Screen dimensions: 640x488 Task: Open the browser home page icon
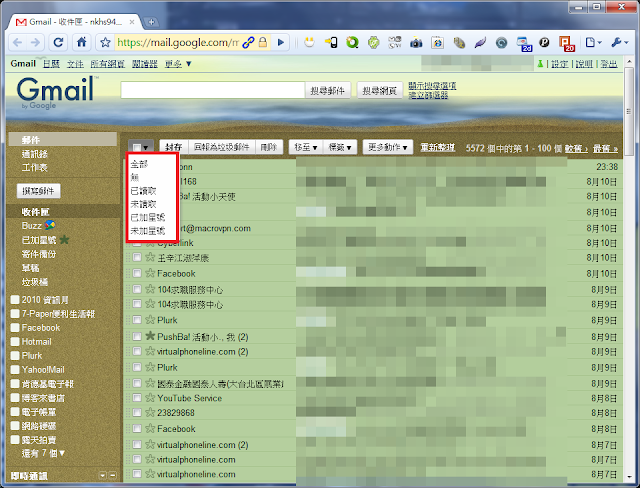point(82,42)
